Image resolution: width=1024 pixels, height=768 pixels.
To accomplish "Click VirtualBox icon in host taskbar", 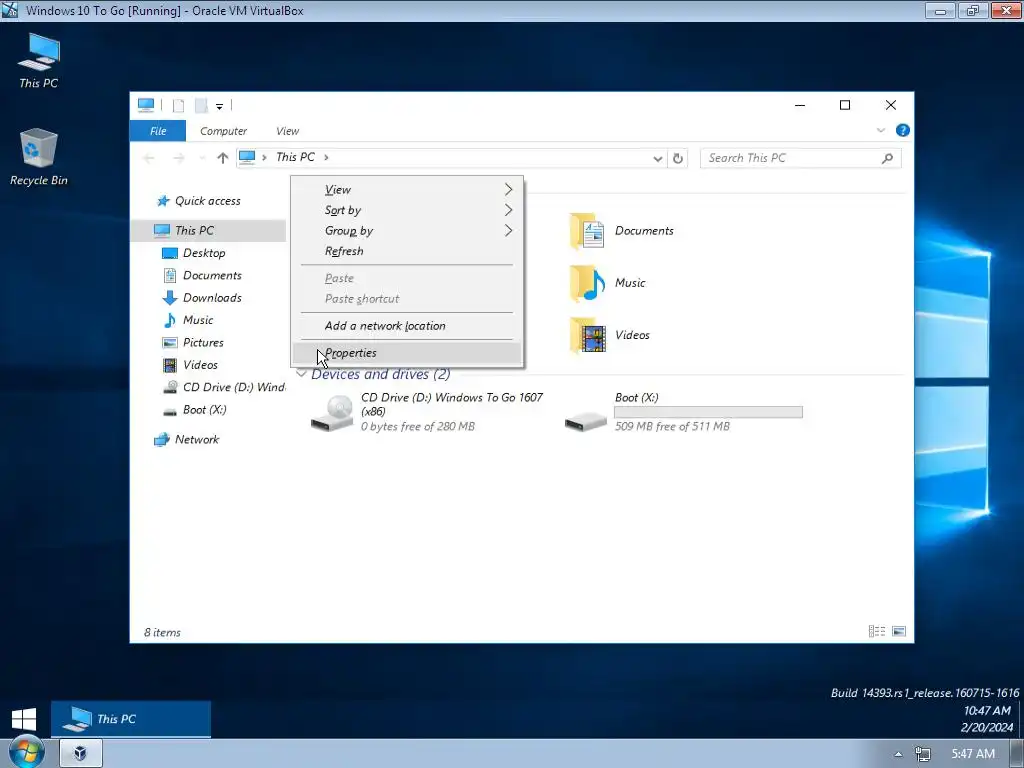I will (81, 753).
